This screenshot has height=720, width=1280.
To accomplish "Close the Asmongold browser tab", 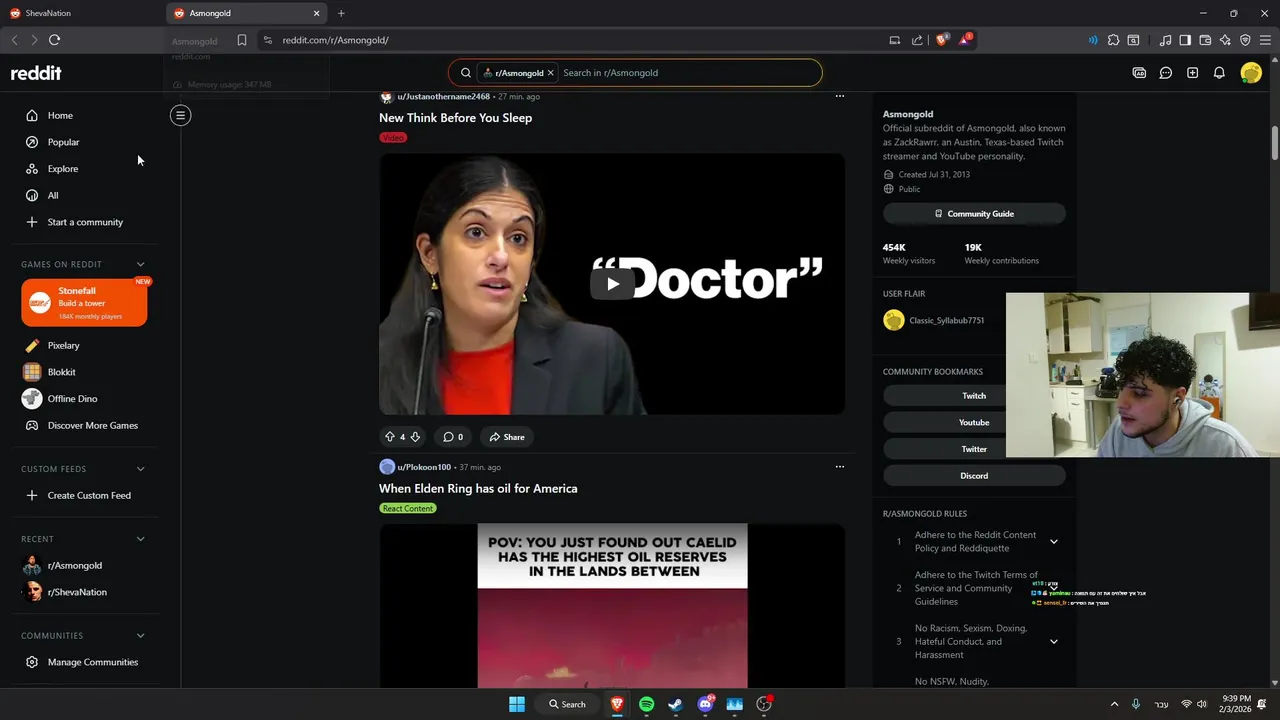I will [x=317, y=13].
